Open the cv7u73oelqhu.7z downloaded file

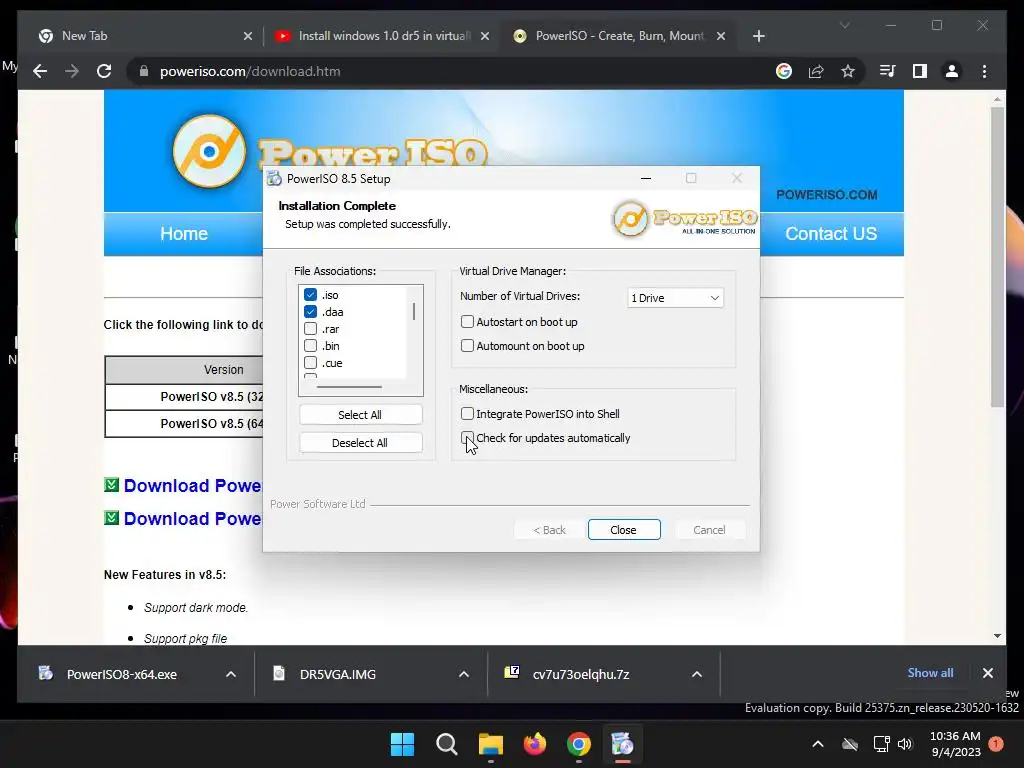(x=581, y=674)
